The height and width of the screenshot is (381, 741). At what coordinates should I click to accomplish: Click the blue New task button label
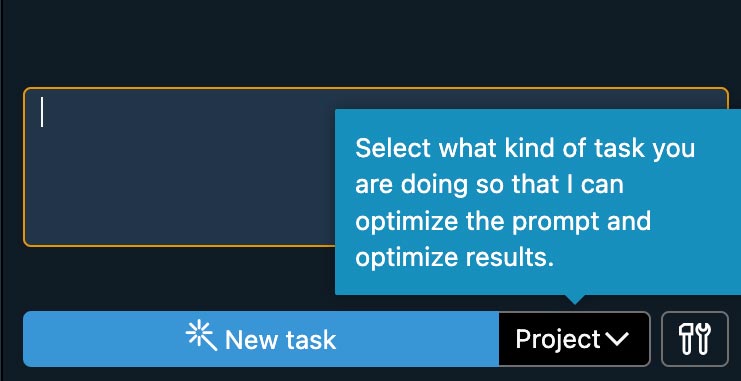tap(280, 340)
